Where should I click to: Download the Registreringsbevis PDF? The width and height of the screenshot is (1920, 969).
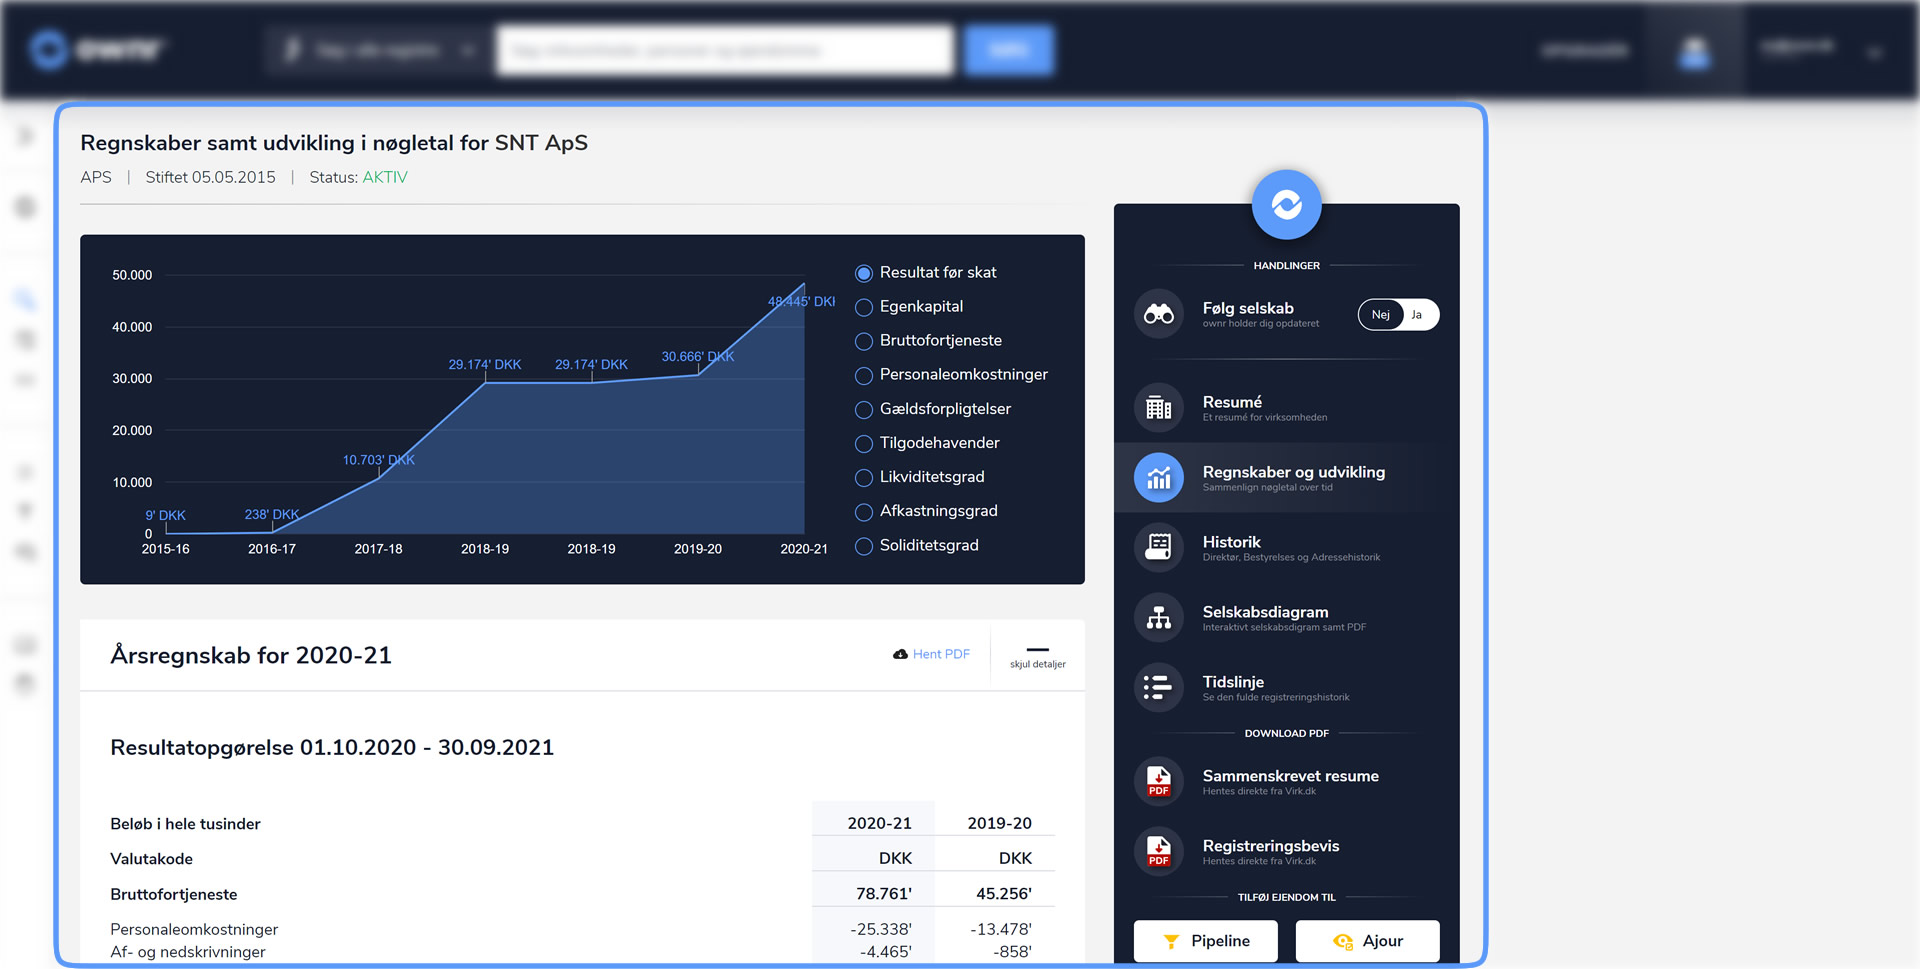pyautogui.click(x=1286, y=852)
